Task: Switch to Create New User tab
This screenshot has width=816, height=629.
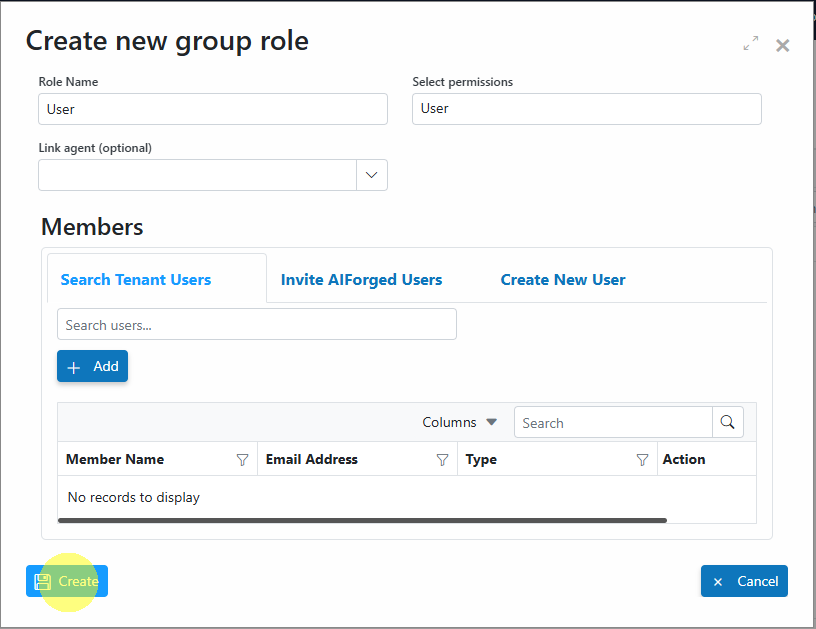Action: tap(563, 279)
